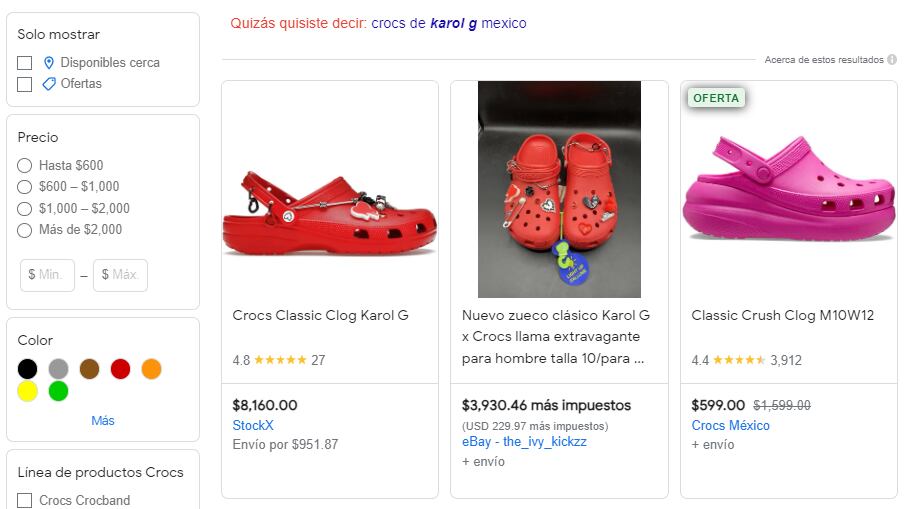Click the info icon beside 'Acerca de estos resultados'
The height and width of the screenshot is (509, 915).
click(892, 60)
